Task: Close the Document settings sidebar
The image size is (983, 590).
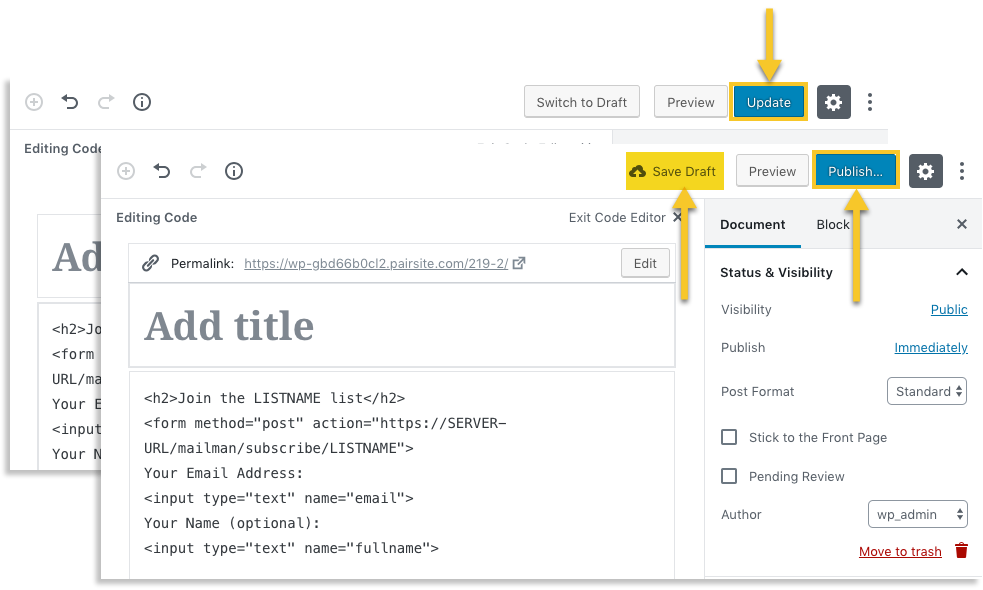Action: [x=962, y=224]
